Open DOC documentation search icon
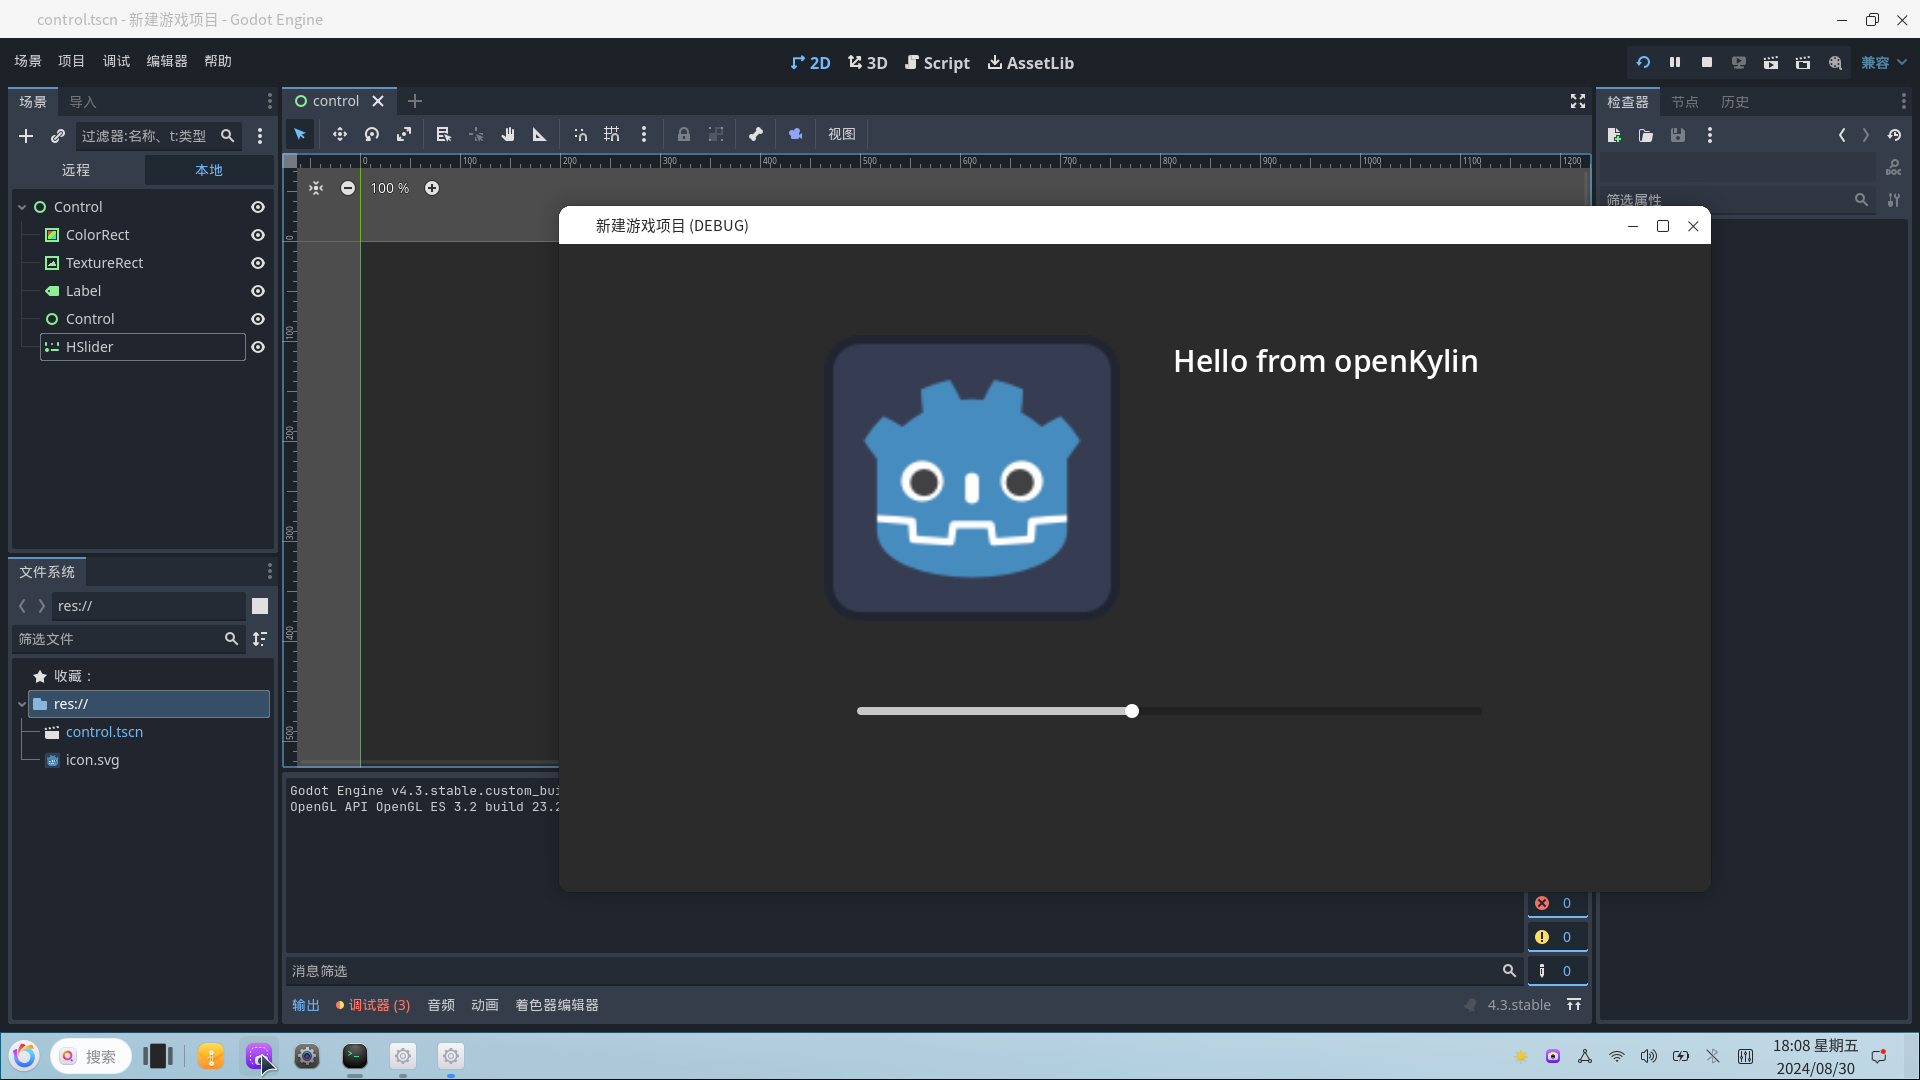Viewport: 1920px width, 1080px height. click(x=1894, y=167)
